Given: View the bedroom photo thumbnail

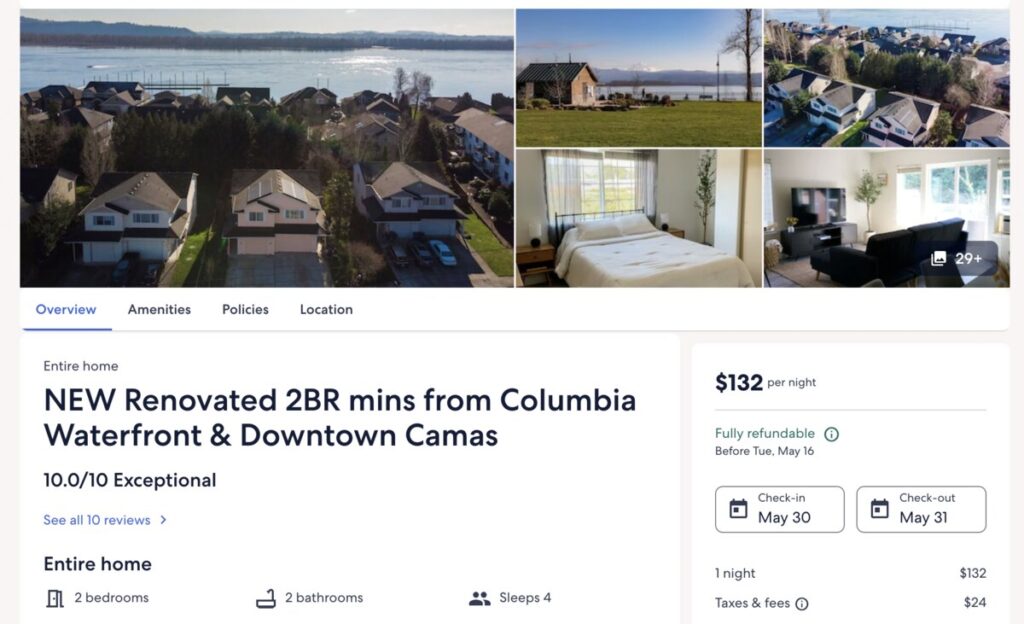Looking at the screenshot, I should [639, 218].
